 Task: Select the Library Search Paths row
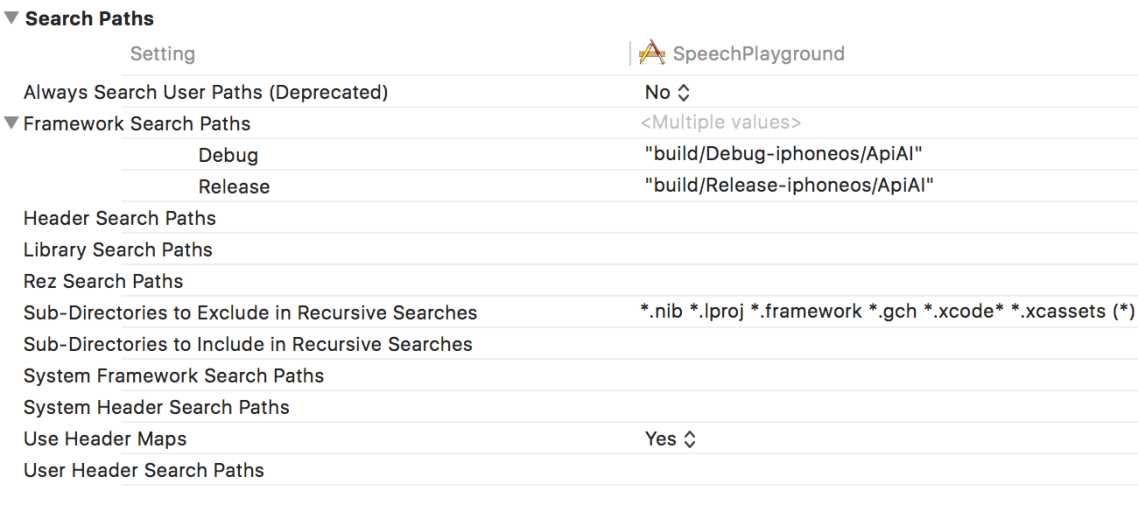118,249
